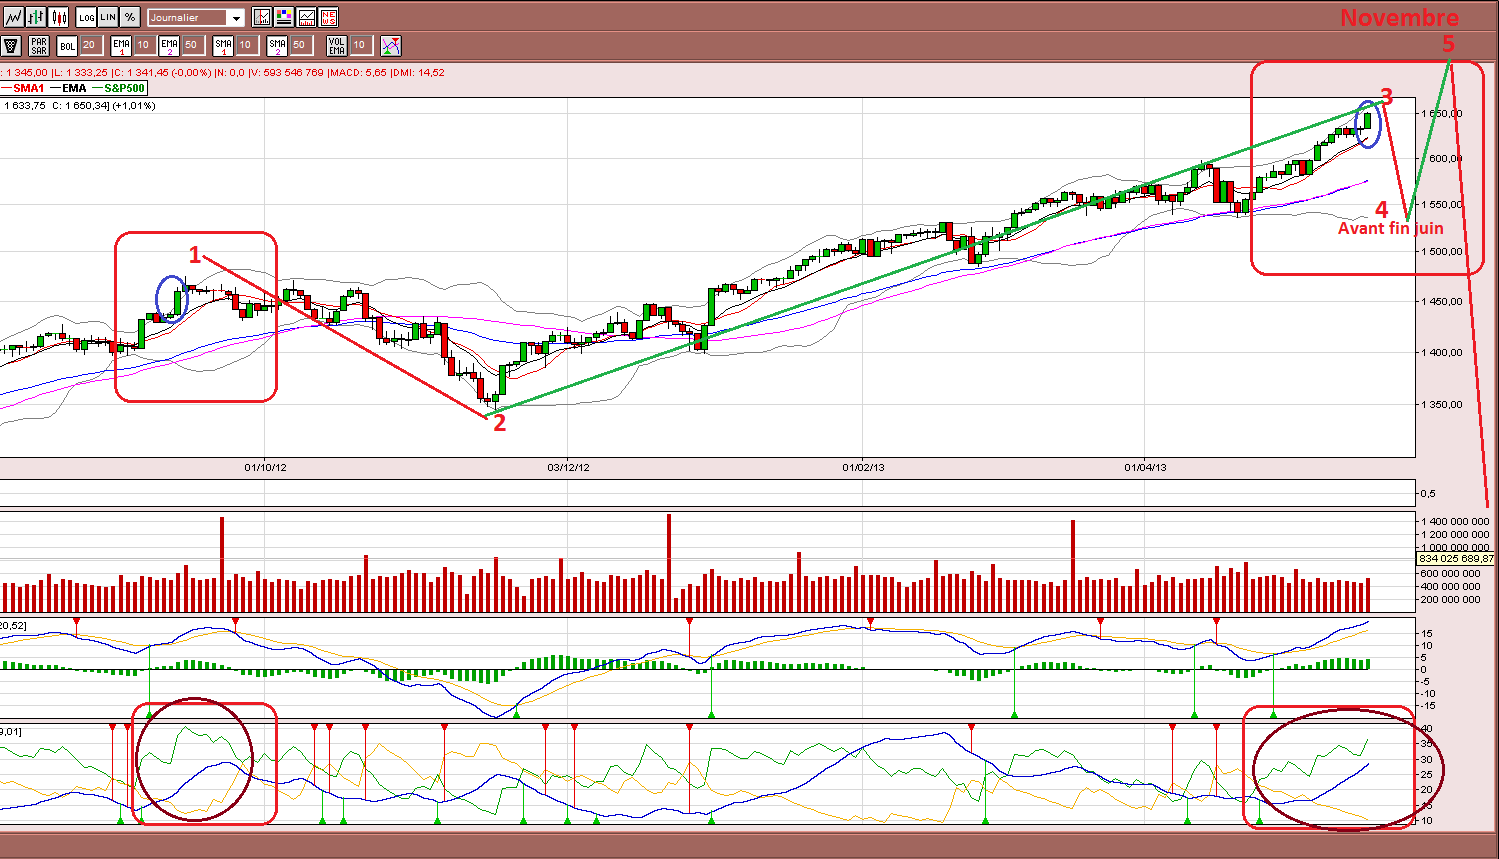Edit the SMA 2 period field
The image size is (1499, 859).
click(x=300, y=46)
